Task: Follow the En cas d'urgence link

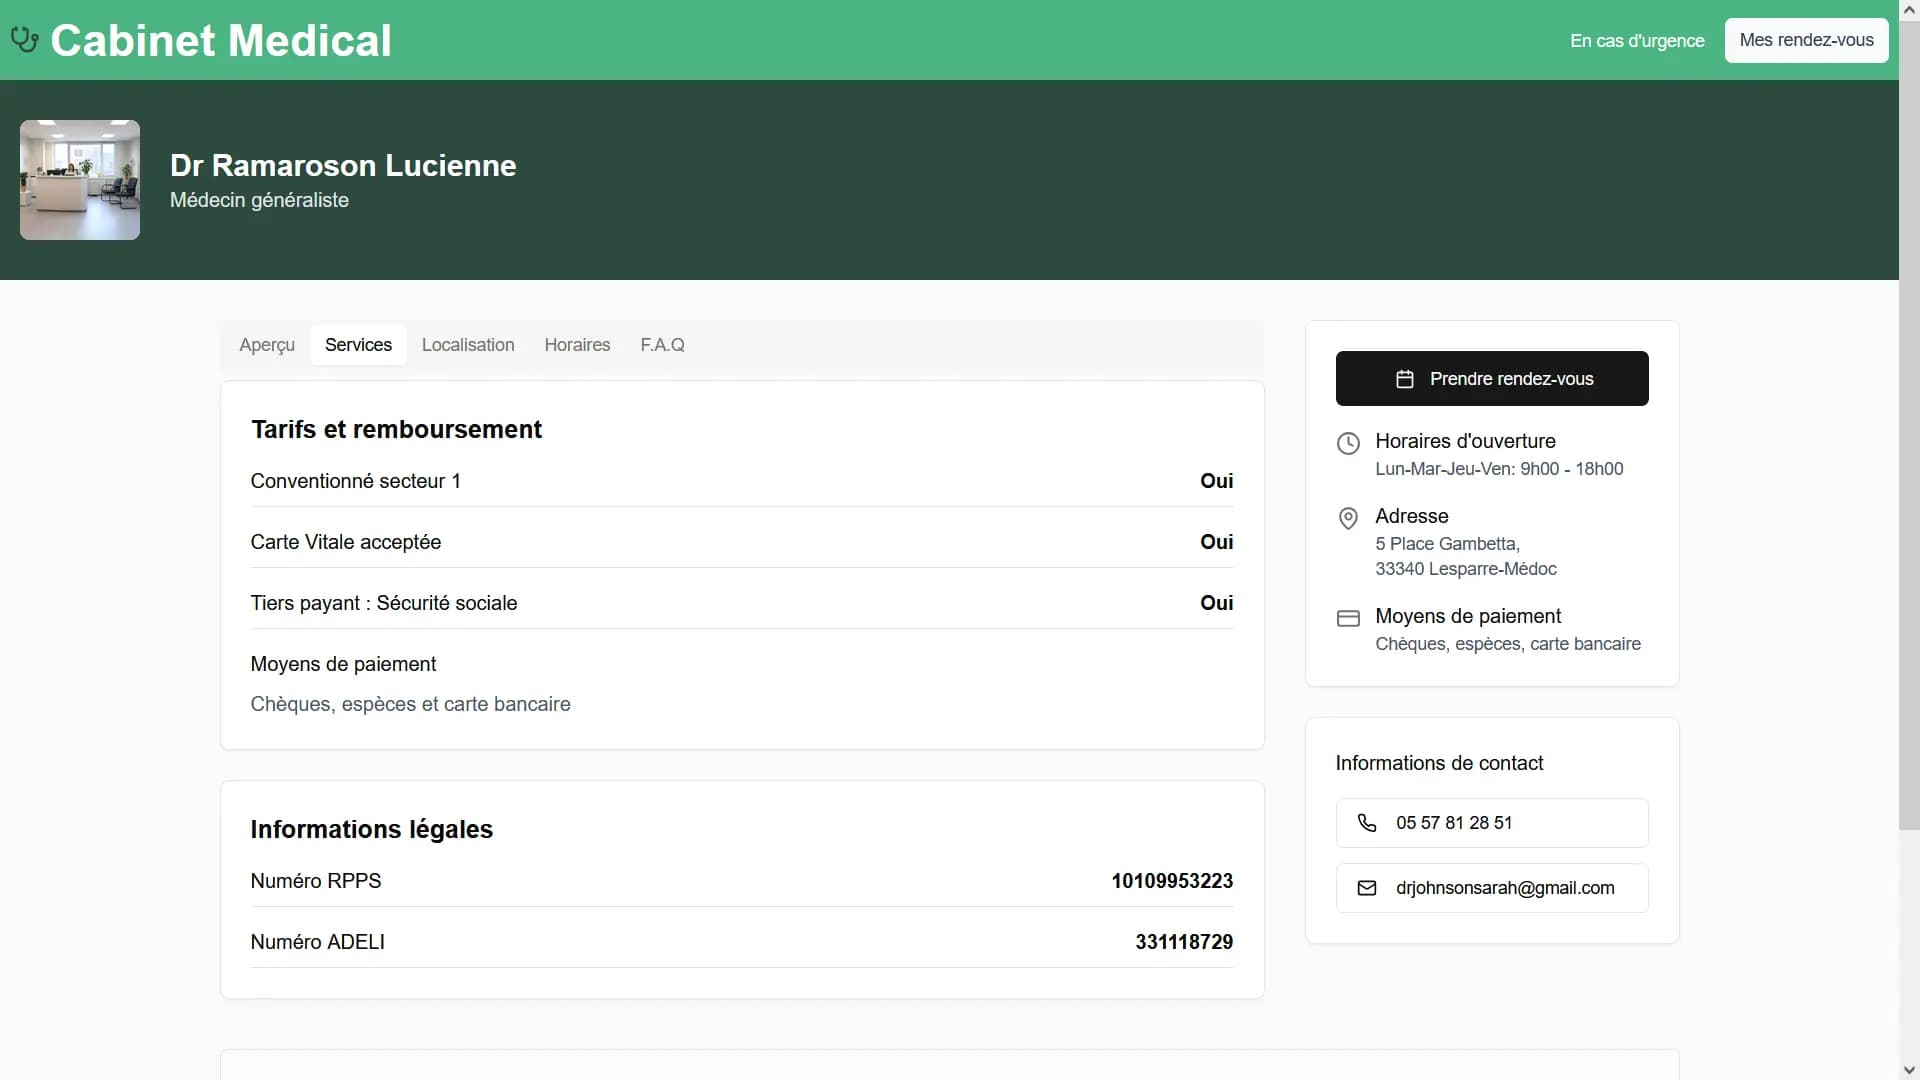Action: coord(1637,41)
